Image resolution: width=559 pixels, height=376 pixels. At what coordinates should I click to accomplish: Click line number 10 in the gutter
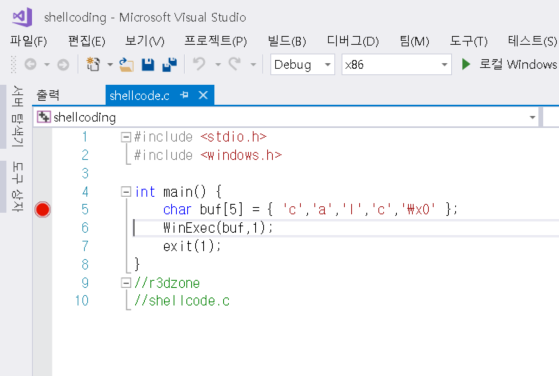82,301
